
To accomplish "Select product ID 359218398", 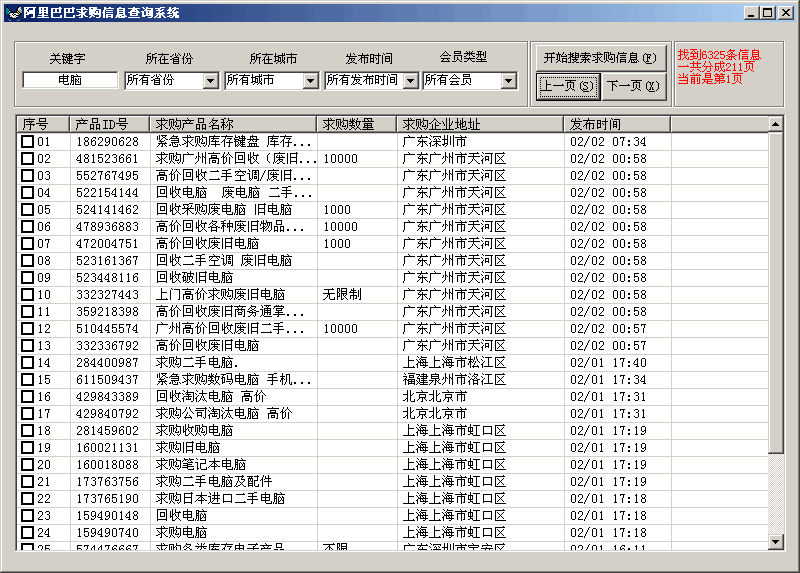I will pyautogui.click(x=107, y=312).
